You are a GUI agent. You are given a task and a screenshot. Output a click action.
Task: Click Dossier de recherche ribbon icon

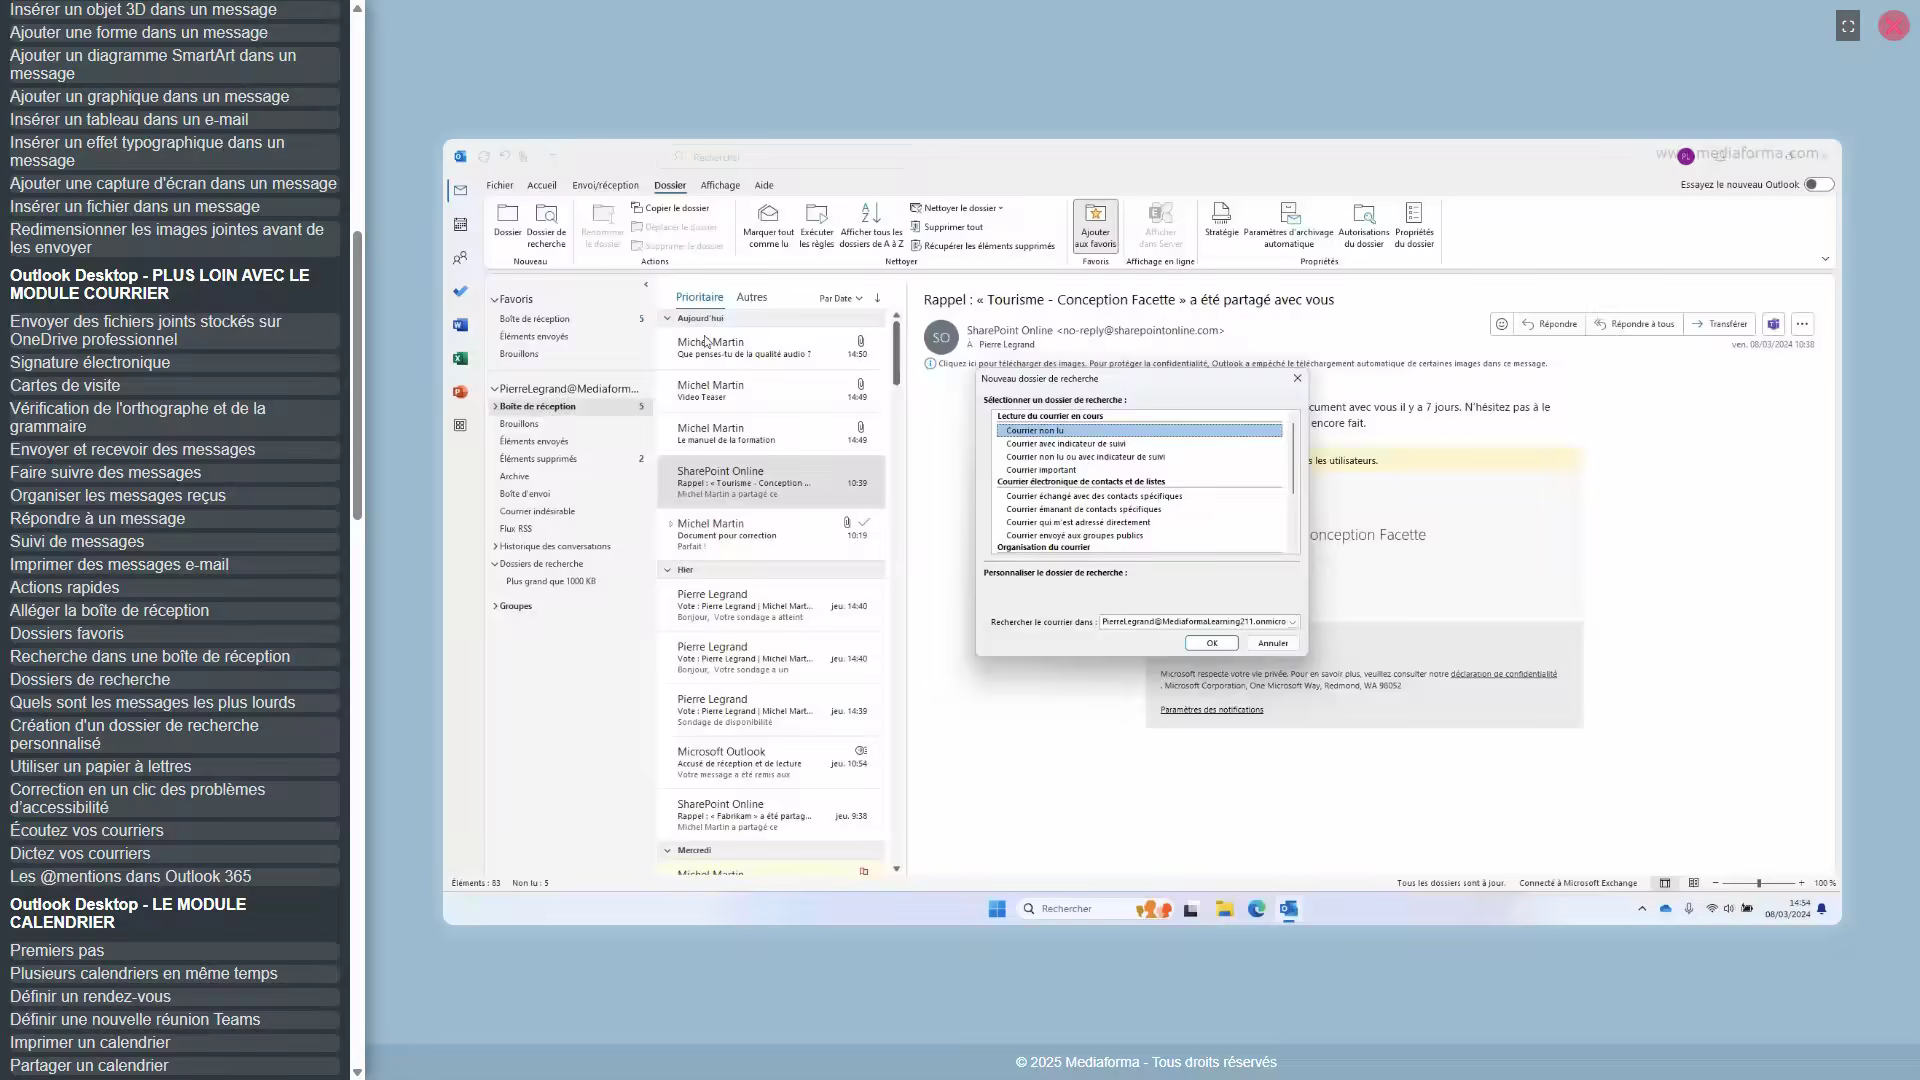[546, 226]
